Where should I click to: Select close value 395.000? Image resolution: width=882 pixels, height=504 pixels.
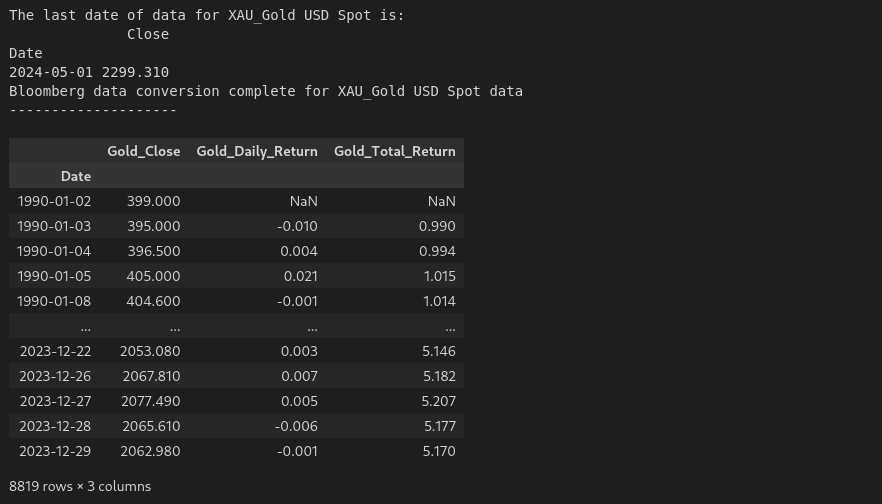tap(154, 226)
